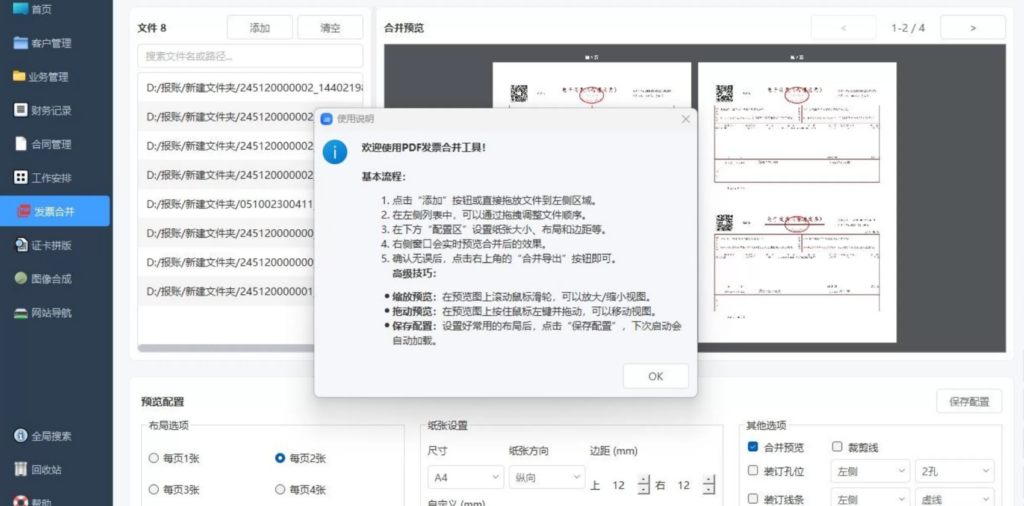Click the 网站导航 icon
This screenshot has height=506, width=1024.
tap(21, 313)
